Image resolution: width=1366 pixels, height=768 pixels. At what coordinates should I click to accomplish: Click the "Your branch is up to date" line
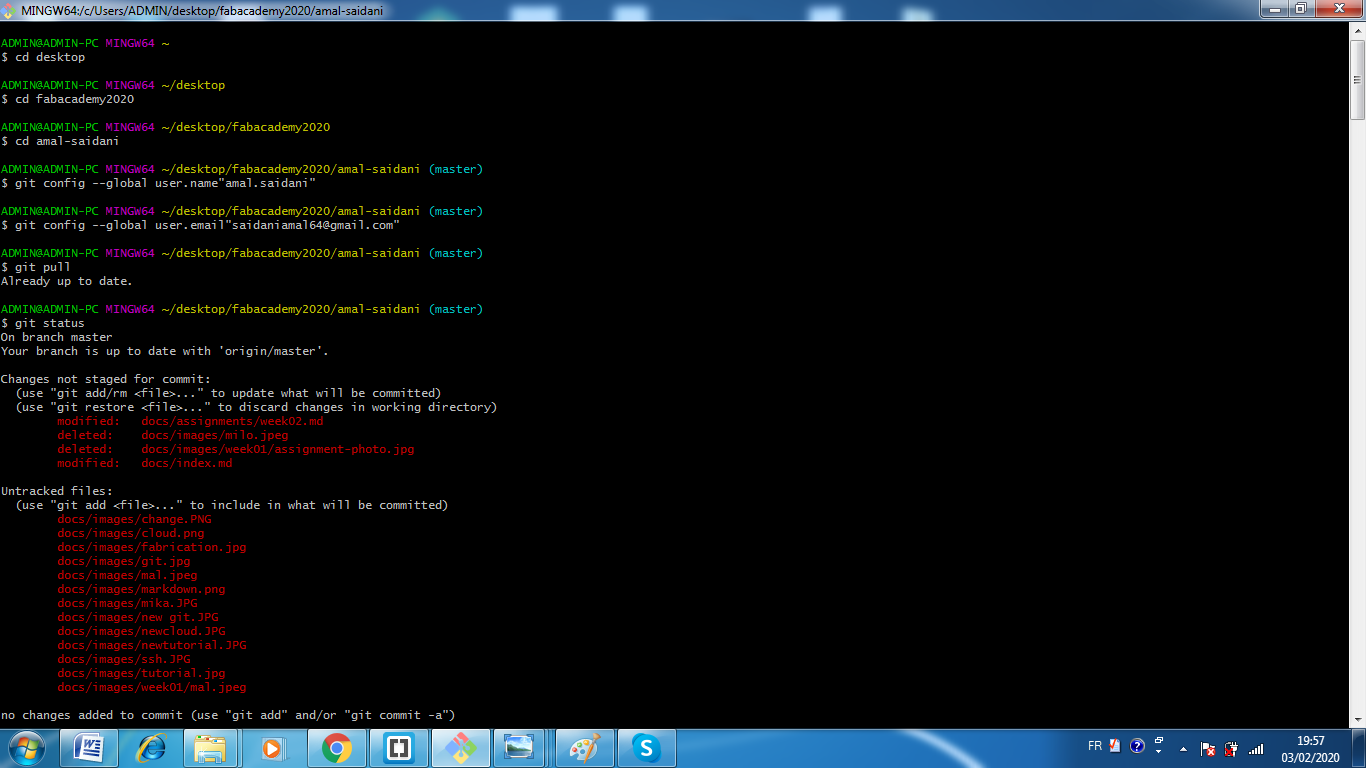(165, 351)
